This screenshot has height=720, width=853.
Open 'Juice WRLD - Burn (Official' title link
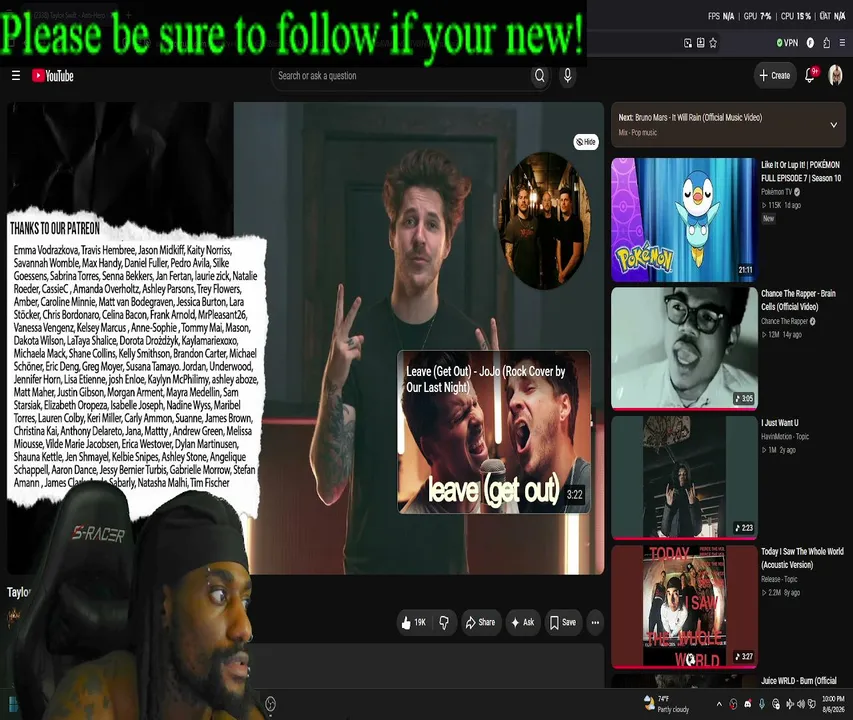(799, 680)
